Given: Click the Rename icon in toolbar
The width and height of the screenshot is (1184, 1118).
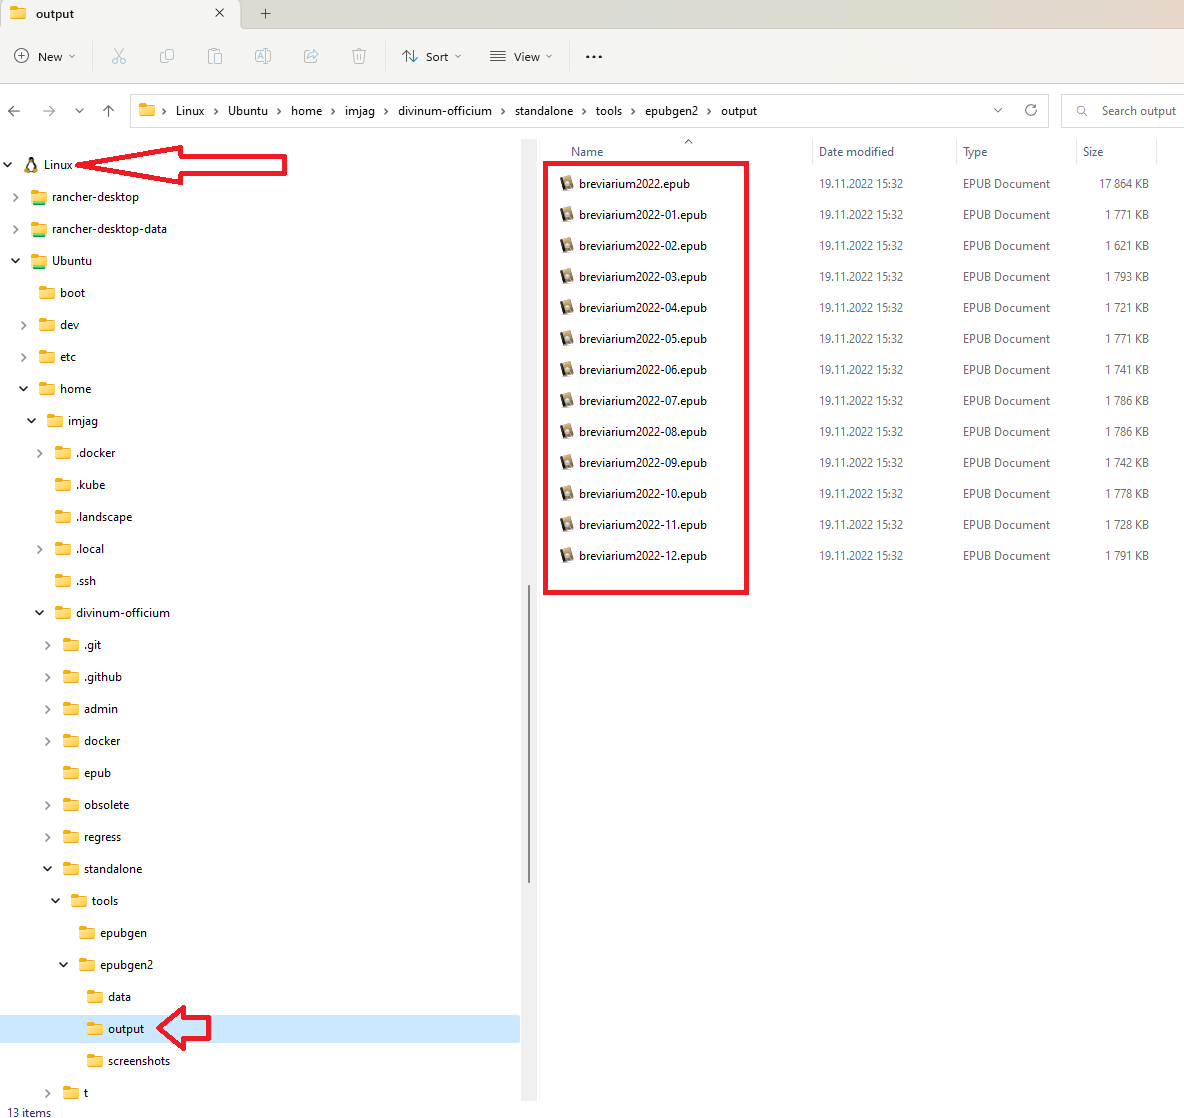Looking at the screenshot, I should (263, 57).
